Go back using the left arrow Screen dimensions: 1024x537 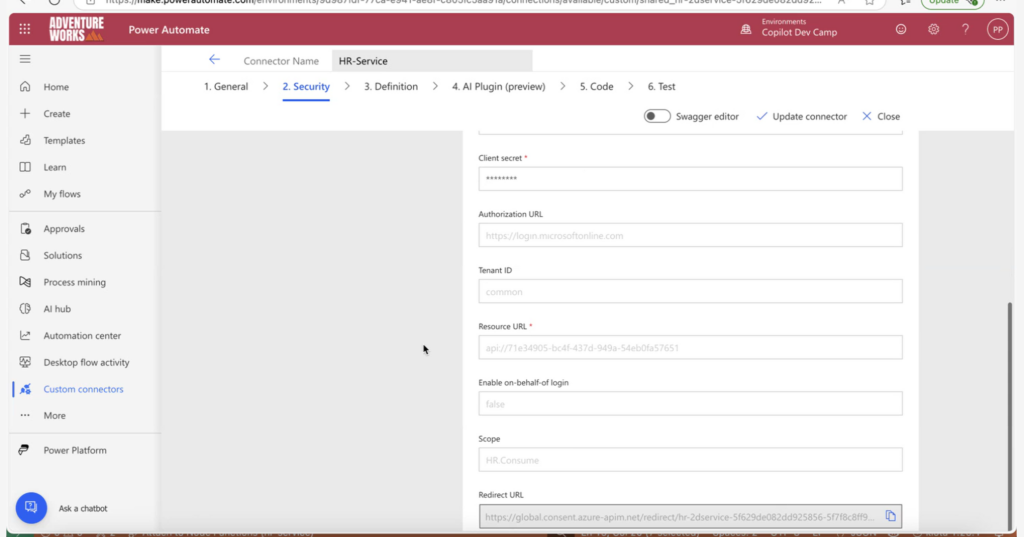pyautogui.click(x=214, y=59)
